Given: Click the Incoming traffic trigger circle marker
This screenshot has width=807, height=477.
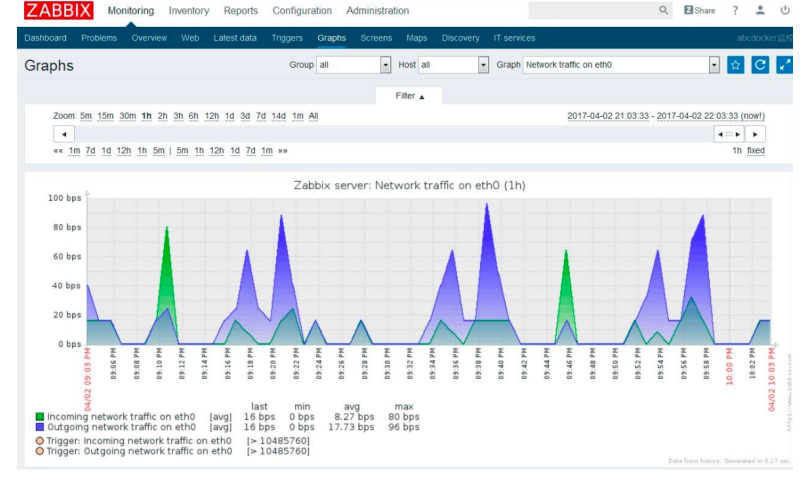Looking at the screenshot, I should click(x=40, y=441).
